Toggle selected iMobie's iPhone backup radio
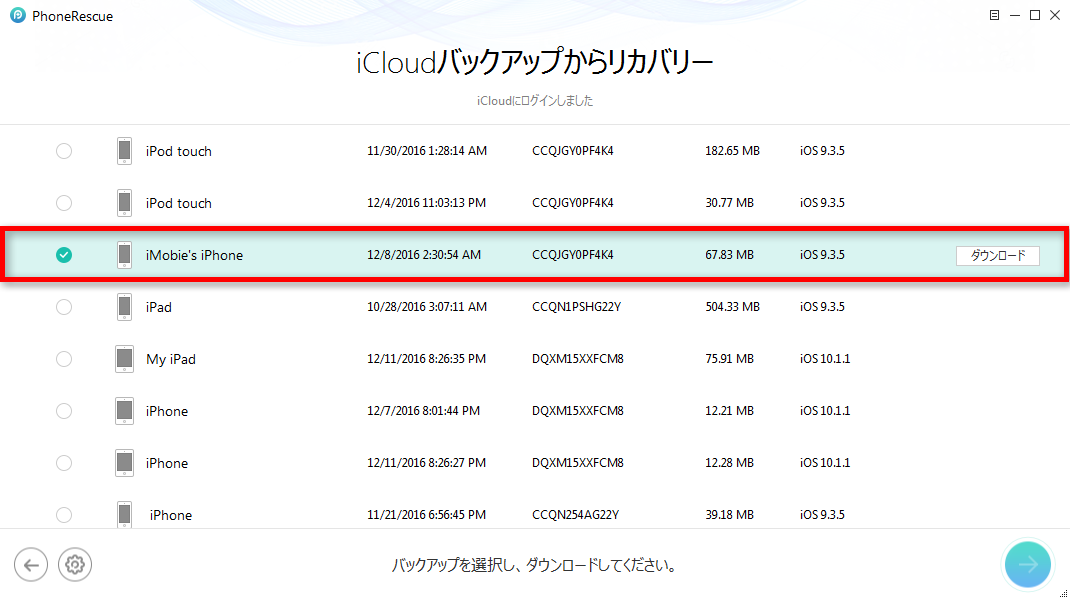Screen dimensions: 1070x600 (64, 255)
